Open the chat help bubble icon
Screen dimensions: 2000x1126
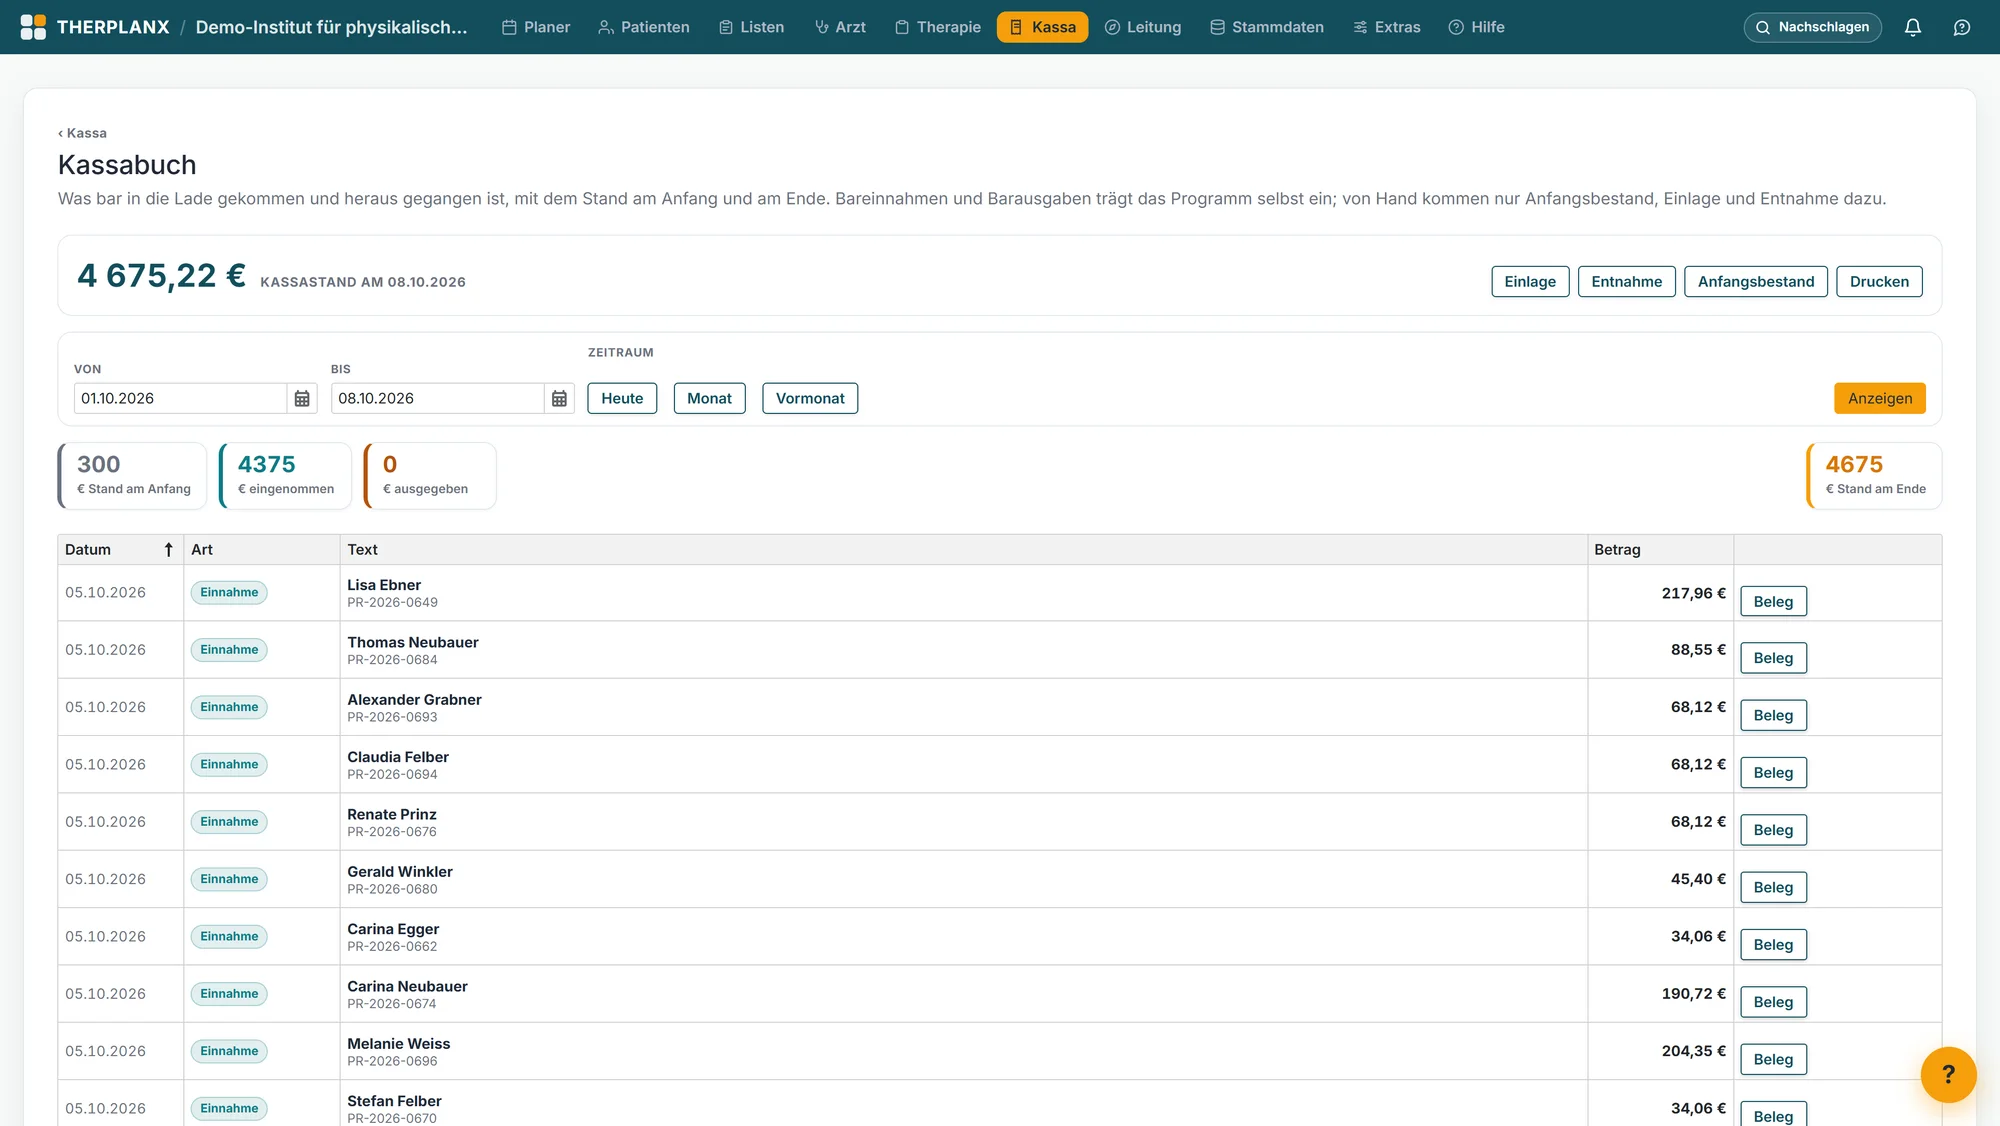(x=1962, y=27)
